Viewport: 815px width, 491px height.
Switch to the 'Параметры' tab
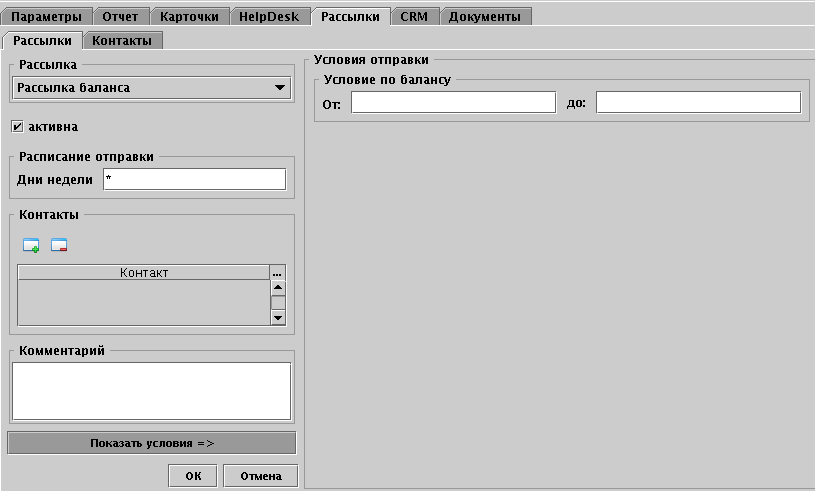click(x=49, y=16)
